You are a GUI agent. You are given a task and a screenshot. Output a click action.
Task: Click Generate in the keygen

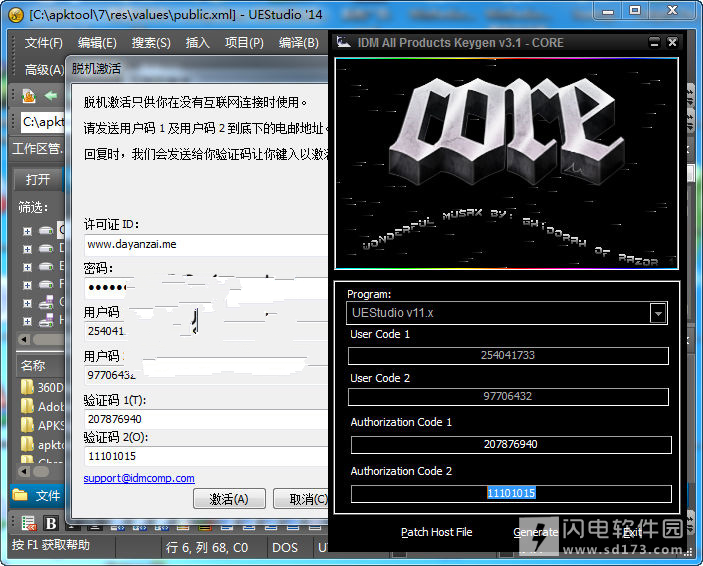pos(535,532)
